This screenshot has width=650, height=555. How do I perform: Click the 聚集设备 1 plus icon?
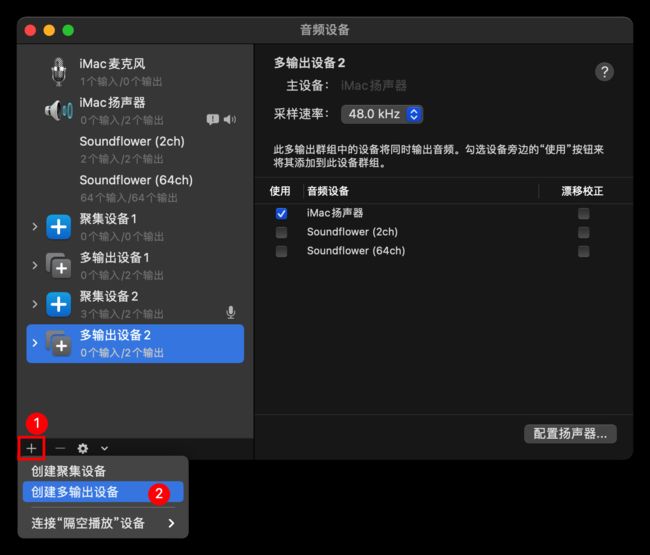coord(58,227)
